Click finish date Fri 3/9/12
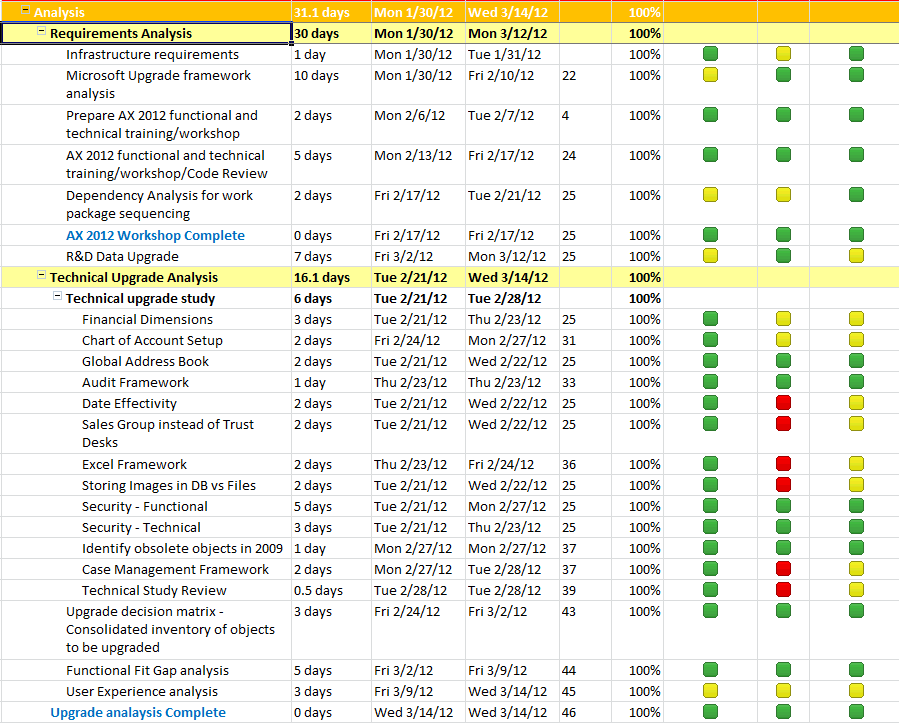This screenshot has width=899, height=723. (x=498, y=670)
